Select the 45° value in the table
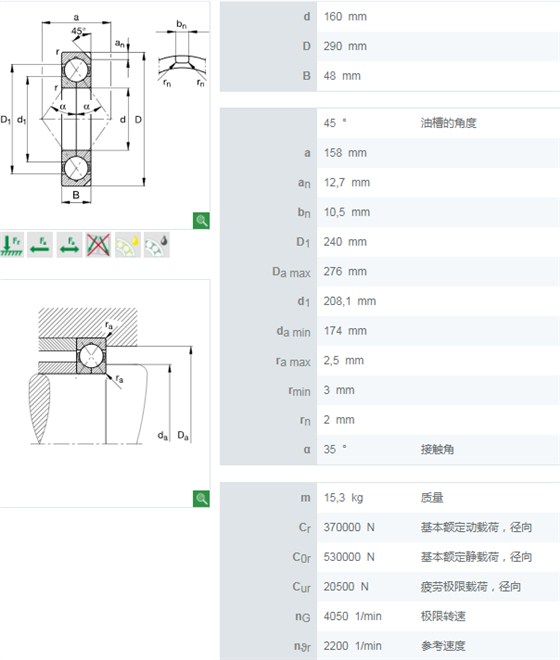The image size is (560, 660). 335,123
